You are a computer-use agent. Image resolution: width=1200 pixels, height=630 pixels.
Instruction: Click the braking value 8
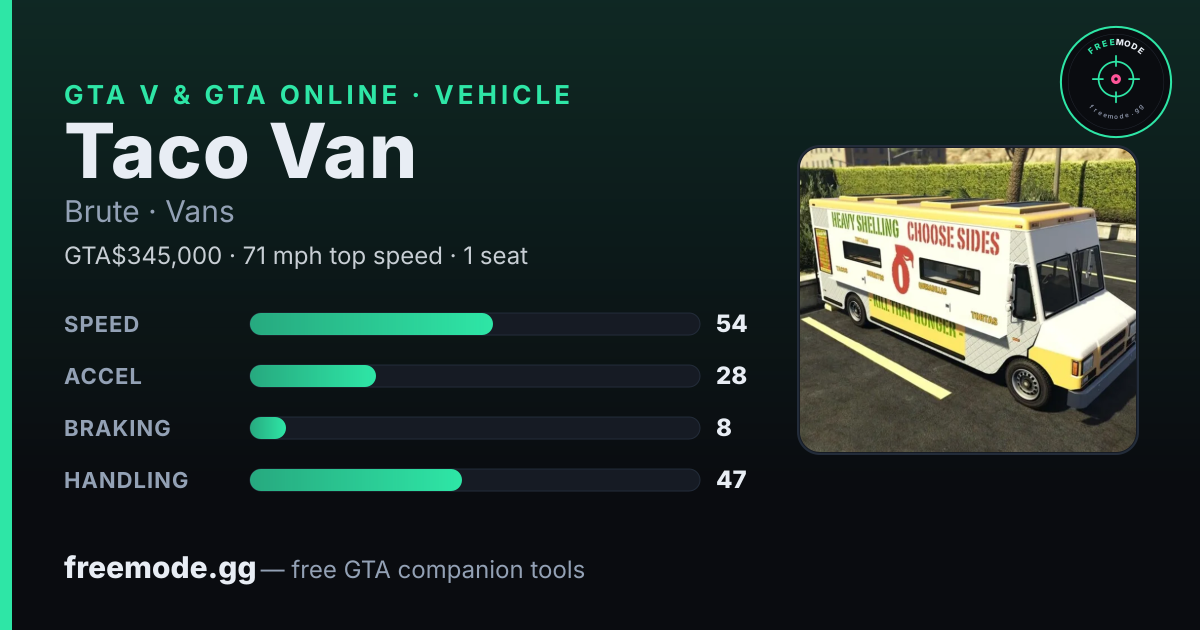(x=724, y=428)
